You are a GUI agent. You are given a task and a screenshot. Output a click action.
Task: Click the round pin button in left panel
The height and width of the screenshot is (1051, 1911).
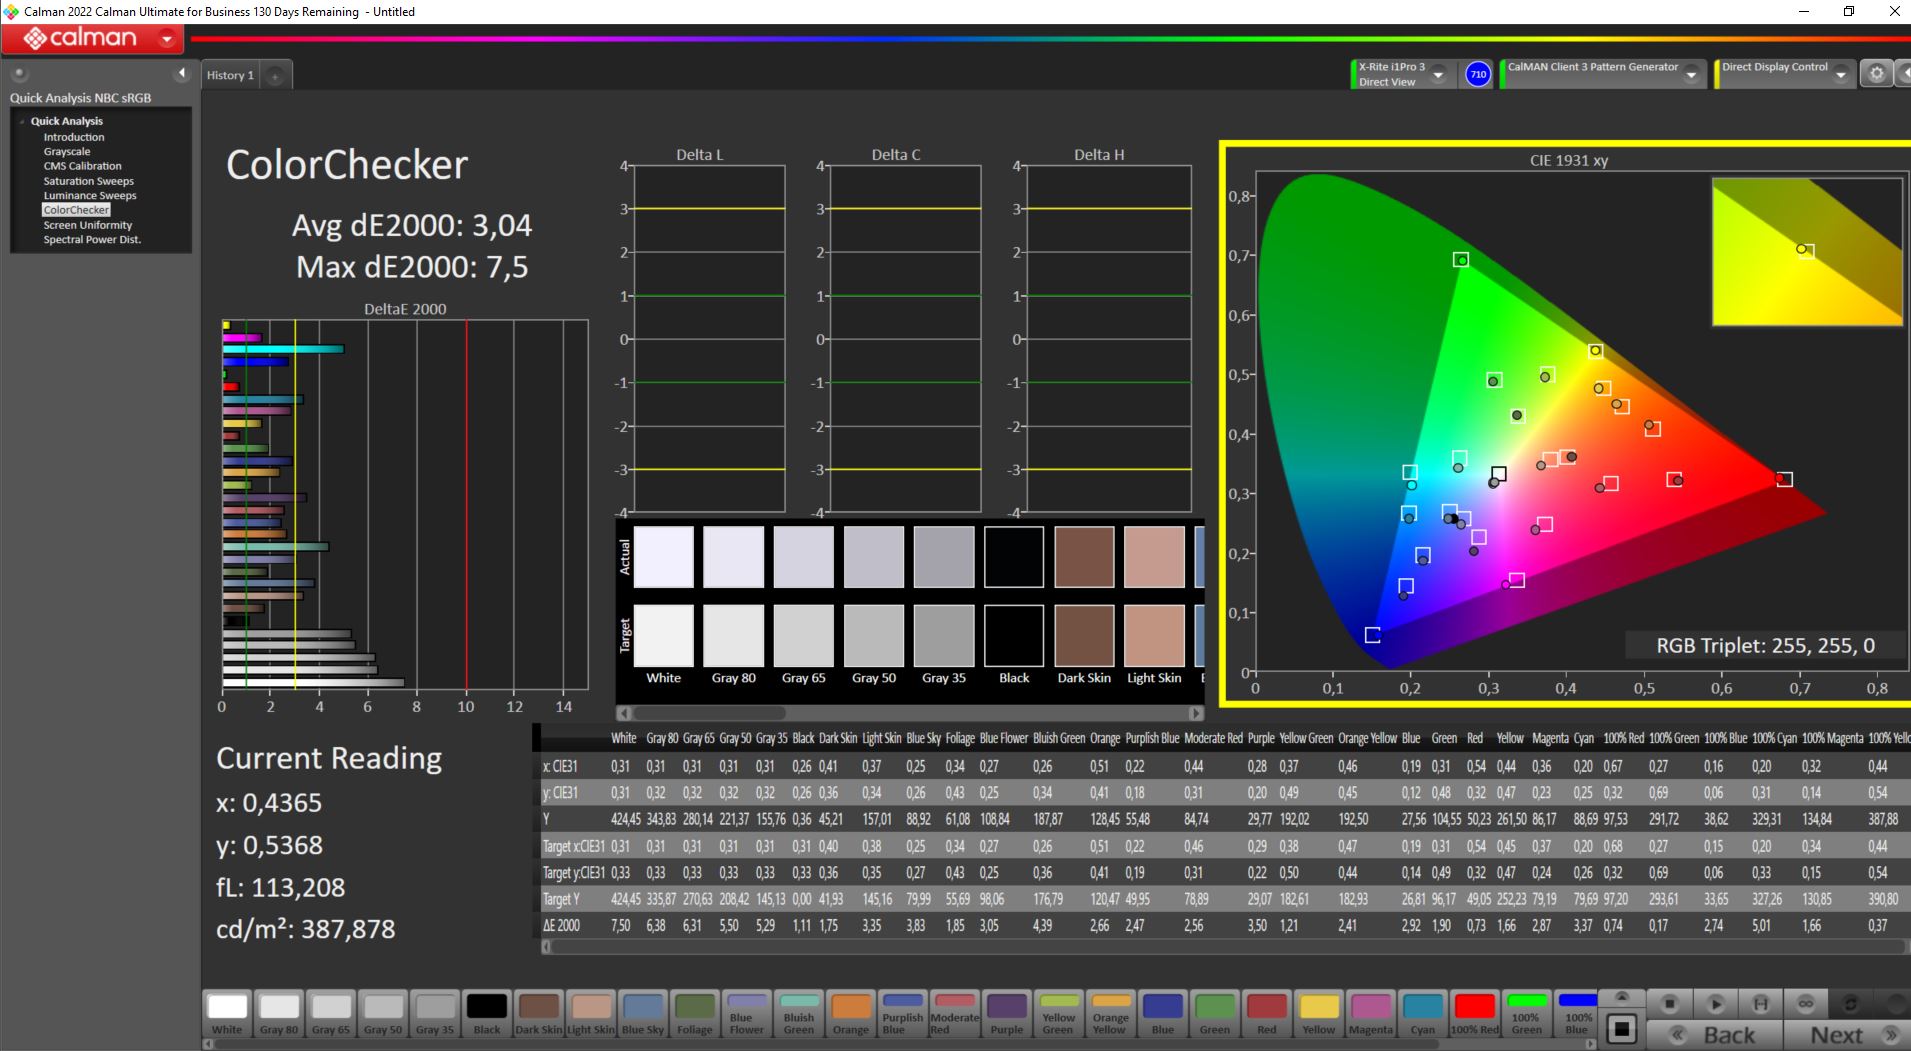(19, 73)
